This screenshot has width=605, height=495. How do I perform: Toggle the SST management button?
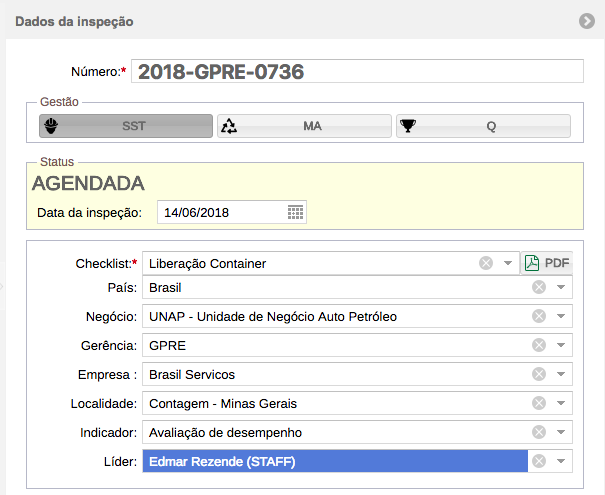pyautogui.click(x=126, y=126)
